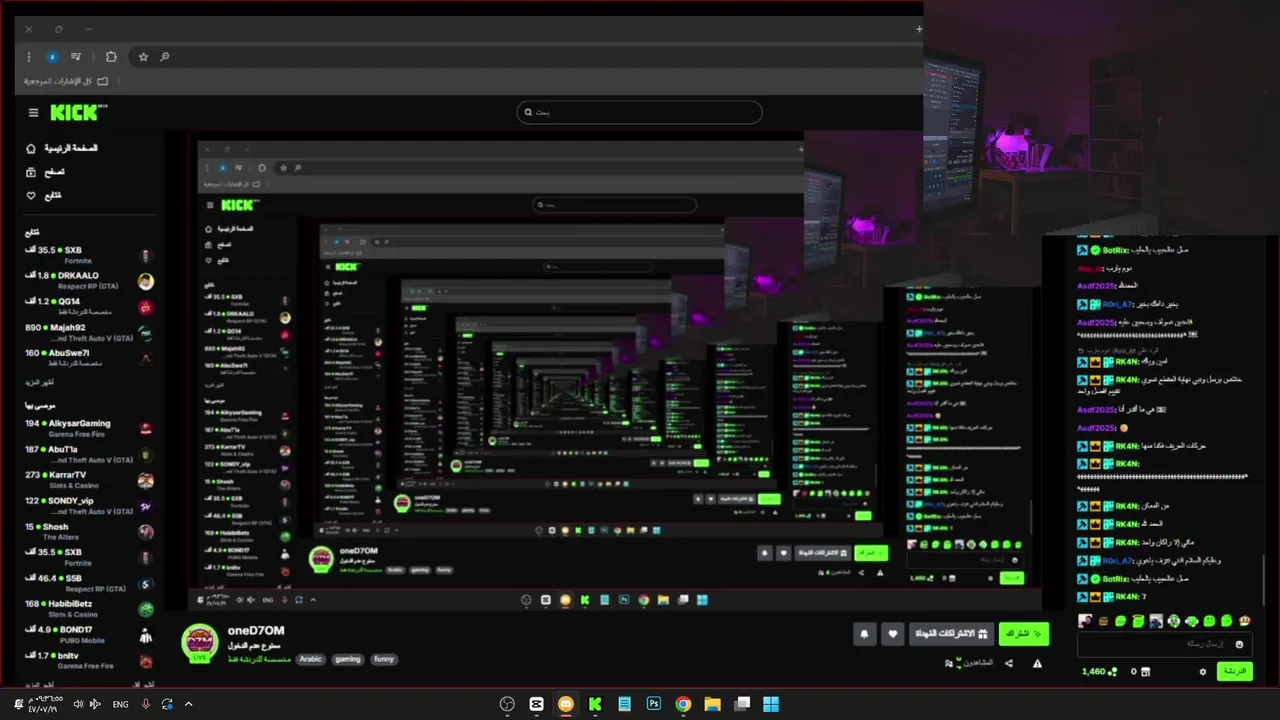The width and height of the screenshot is (1280, 720).
Task: Select the Arabic tag
Action: point(311,659)
